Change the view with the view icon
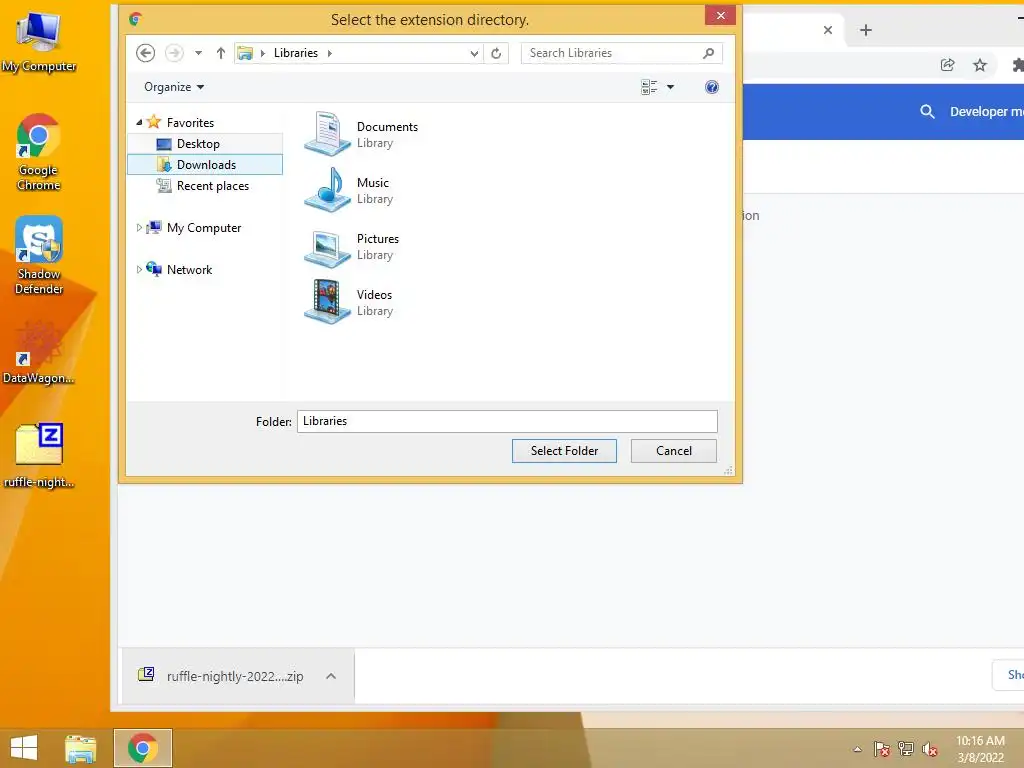Viewport: 1024px width, 768px height. tap(649, 87)
